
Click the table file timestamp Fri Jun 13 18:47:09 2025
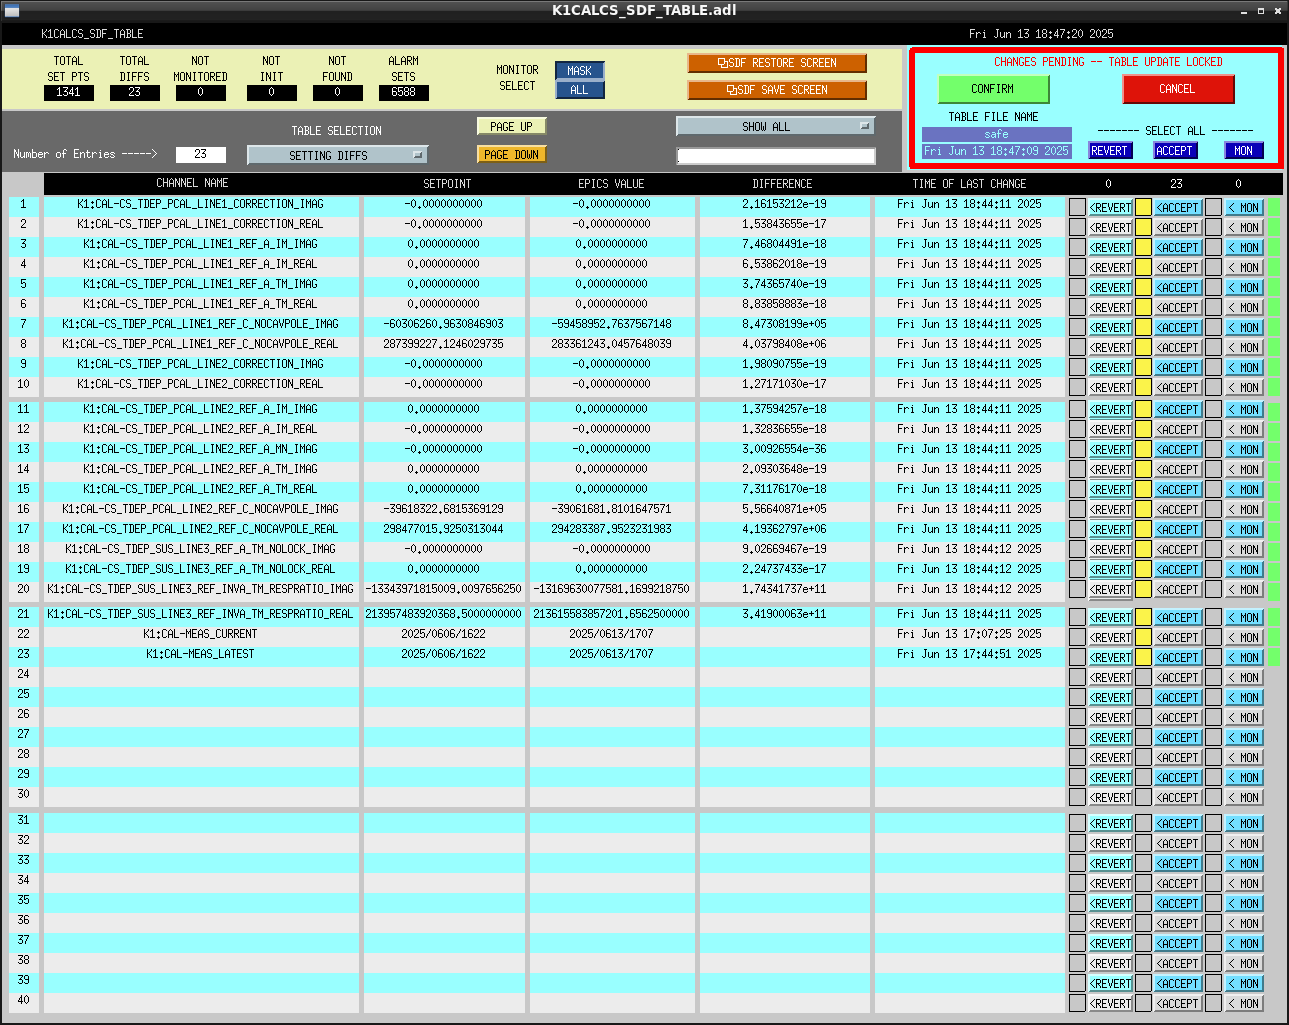[x=997, y=151]
